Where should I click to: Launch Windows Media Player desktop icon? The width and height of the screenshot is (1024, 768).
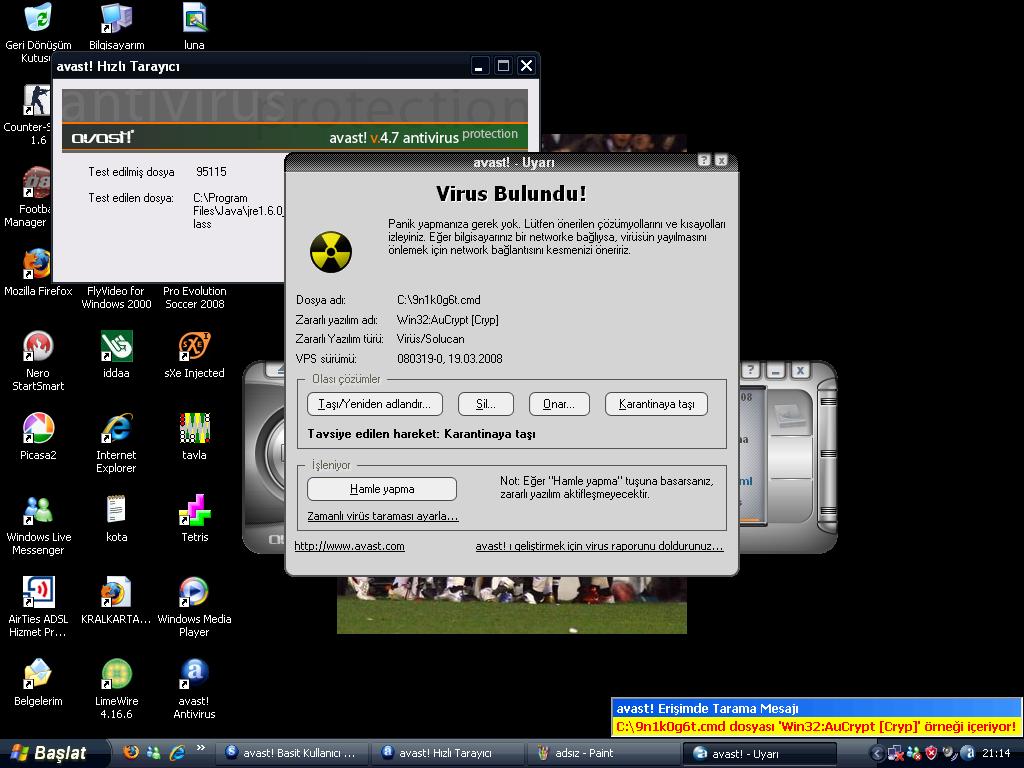[x=194, y=593]
